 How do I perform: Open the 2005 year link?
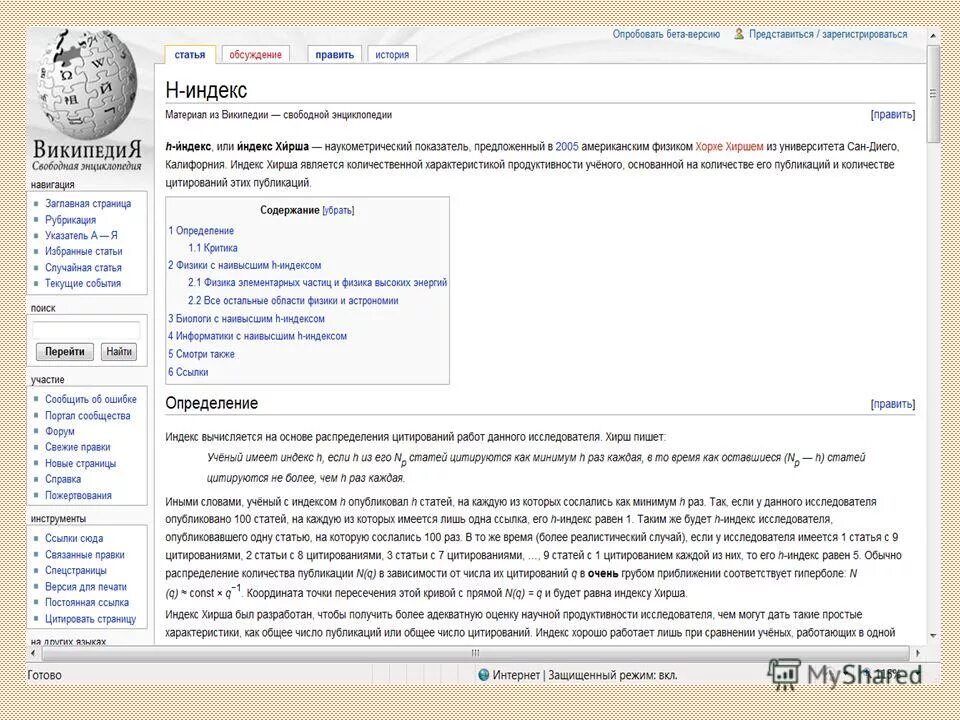tap(567, 147)
